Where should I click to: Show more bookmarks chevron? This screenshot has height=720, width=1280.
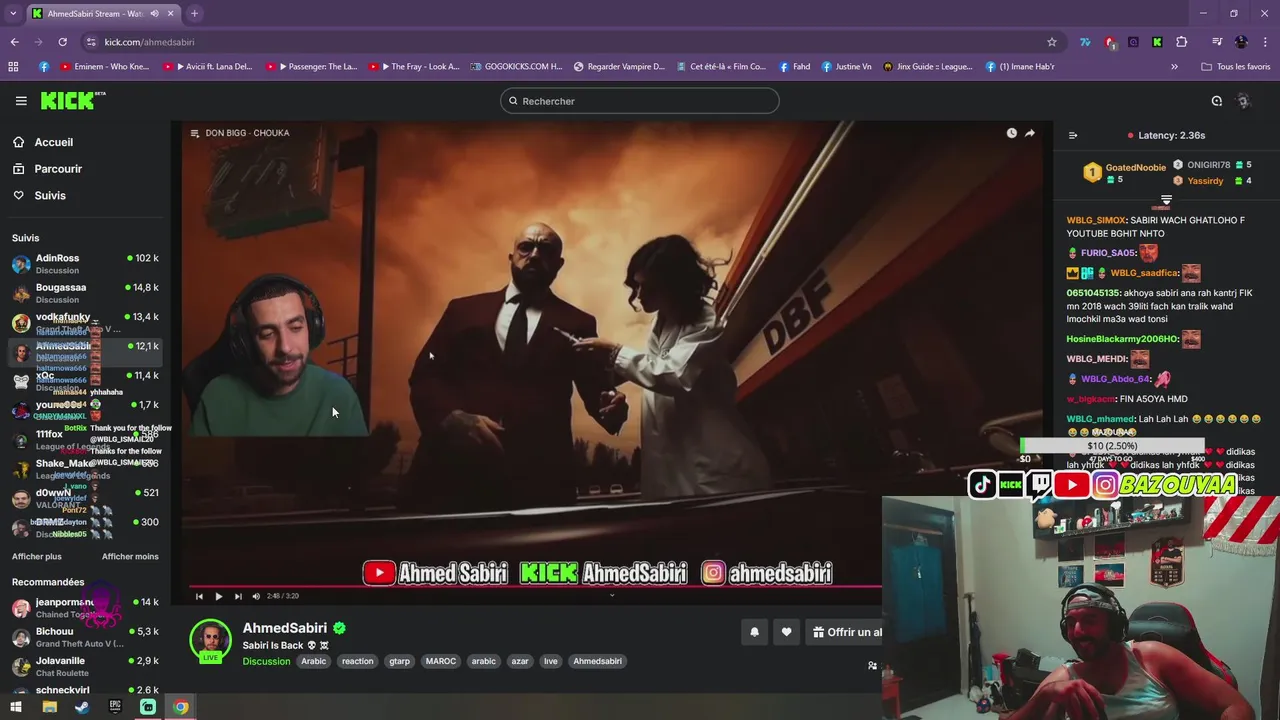[x=1174, y=67]
